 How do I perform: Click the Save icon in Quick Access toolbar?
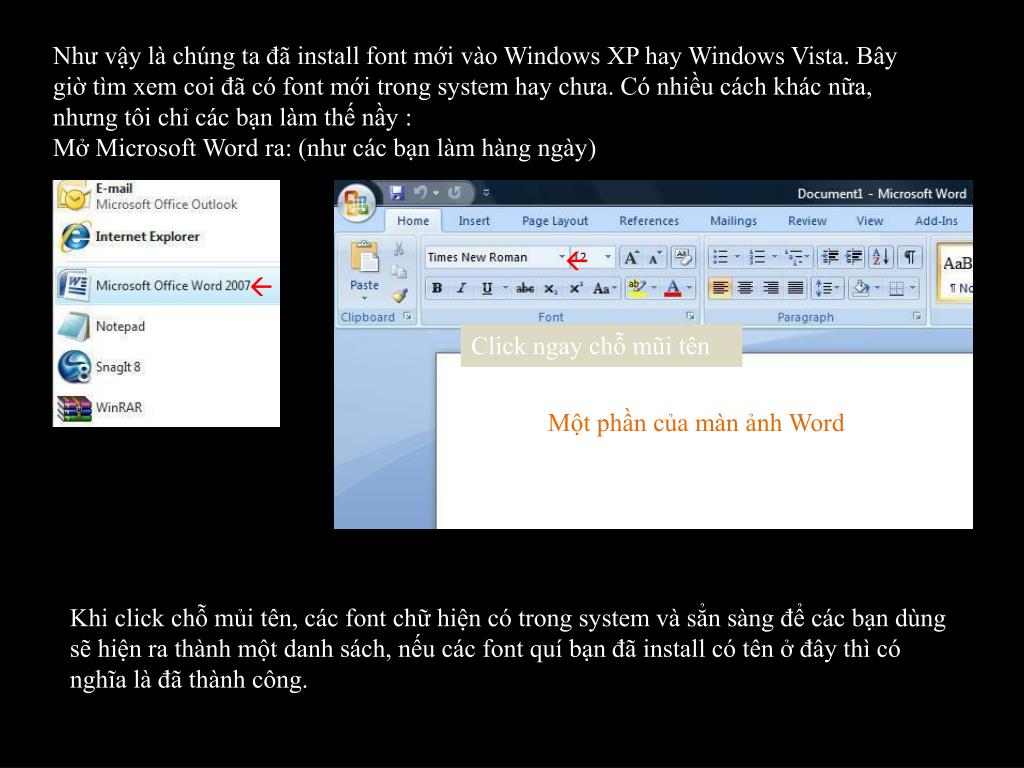396,193
